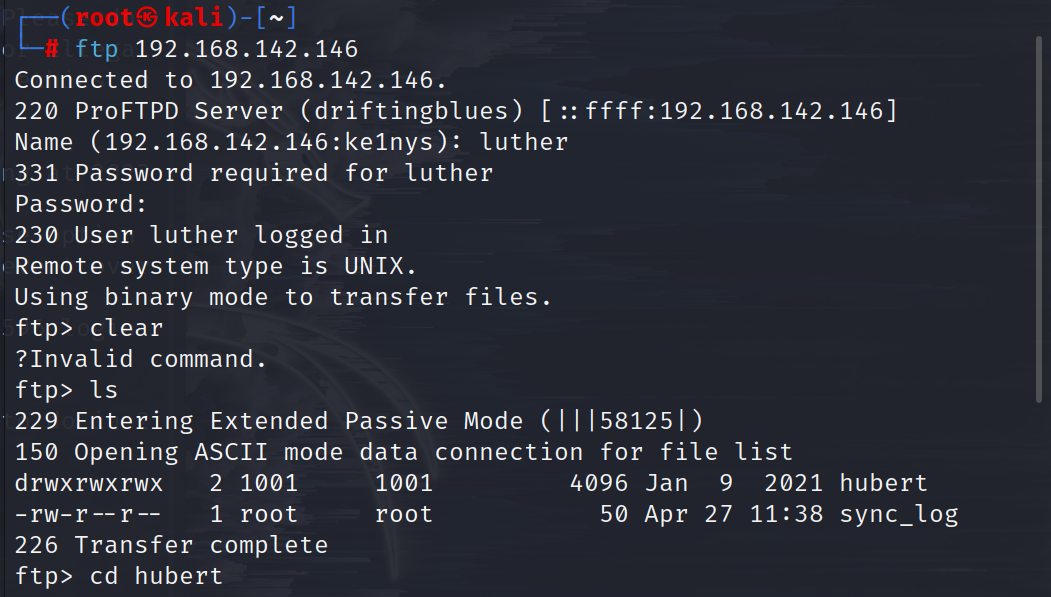Click the '?Invalid command.' message
The image size is (1051, 597).
(x=141, y=359)
